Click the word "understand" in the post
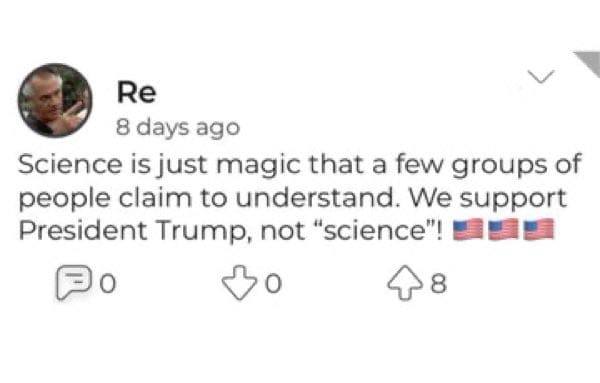 point(315,198)
